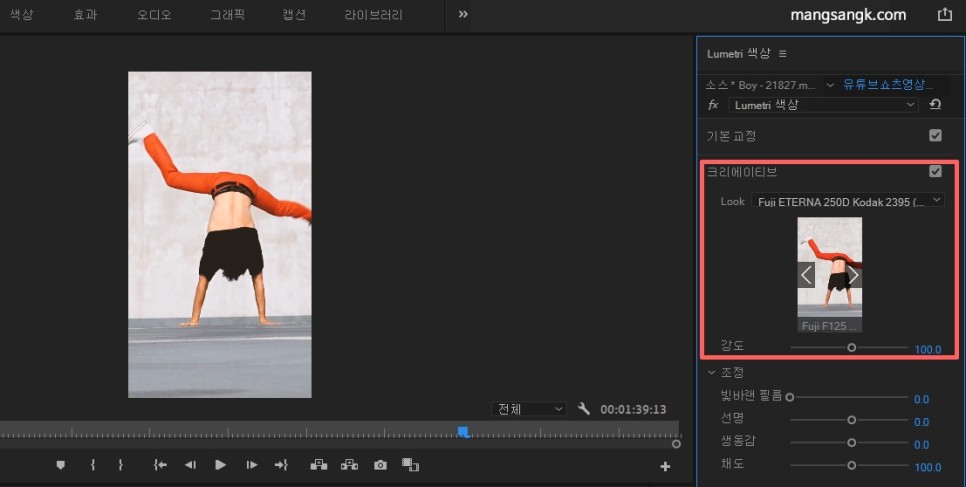Click the 크리에이티브 section header
The width and height of the screenshot is (966, 487).
coord(742,172)
